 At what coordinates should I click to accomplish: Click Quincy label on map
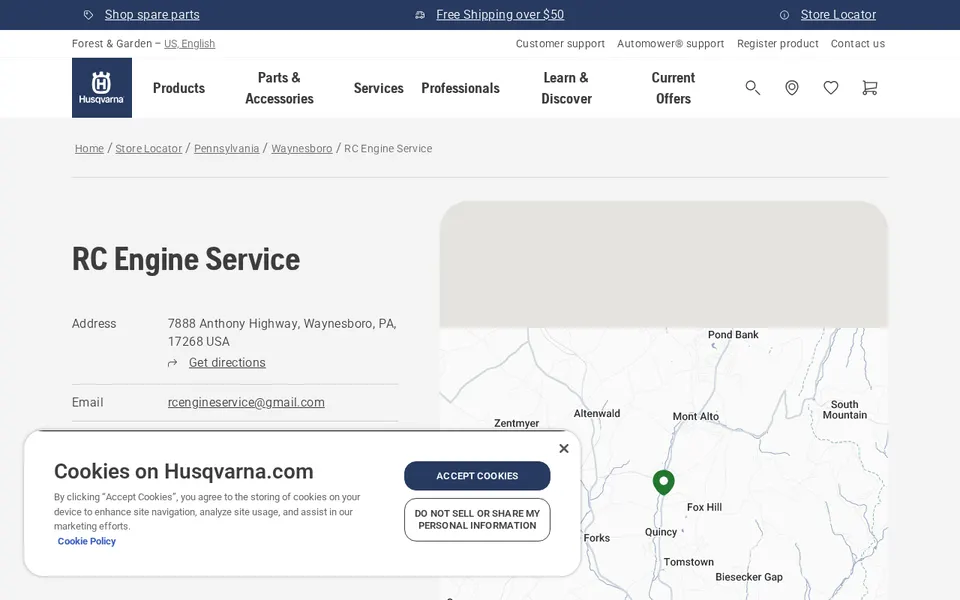661,532
